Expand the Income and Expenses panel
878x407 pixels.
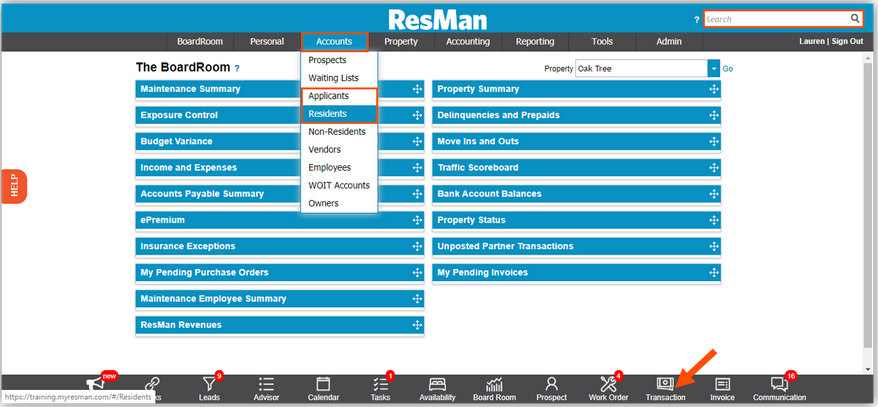click(279, 168)
